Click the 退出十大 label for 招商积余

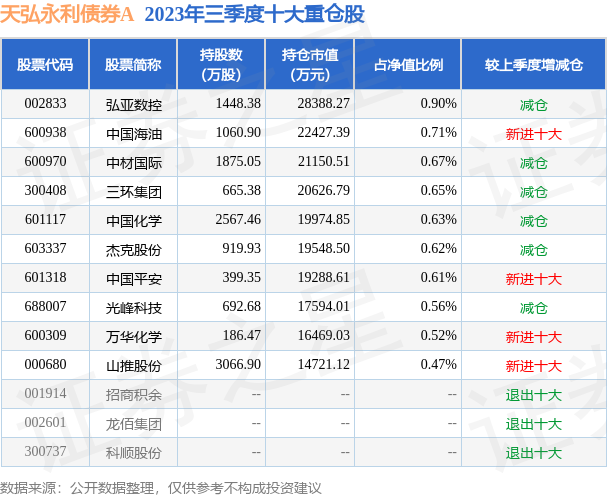pyautogui.click(x=533, y=395)
